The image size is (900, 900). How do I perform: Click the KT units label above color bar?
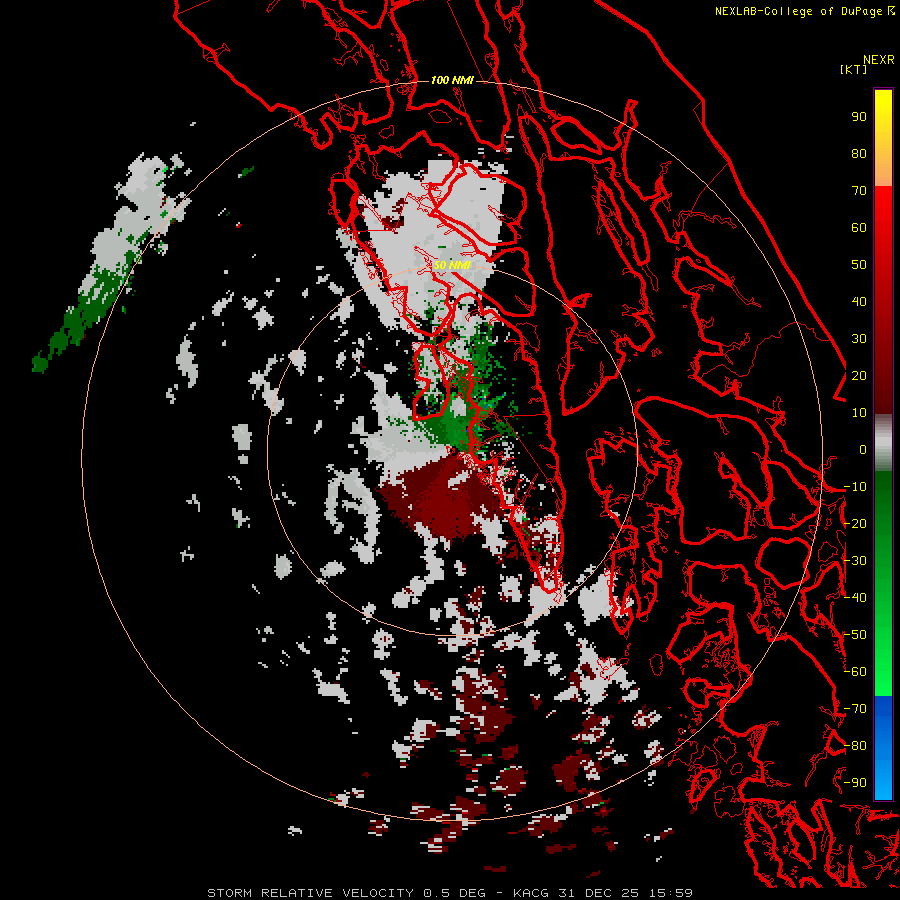[x=853, y=69]
